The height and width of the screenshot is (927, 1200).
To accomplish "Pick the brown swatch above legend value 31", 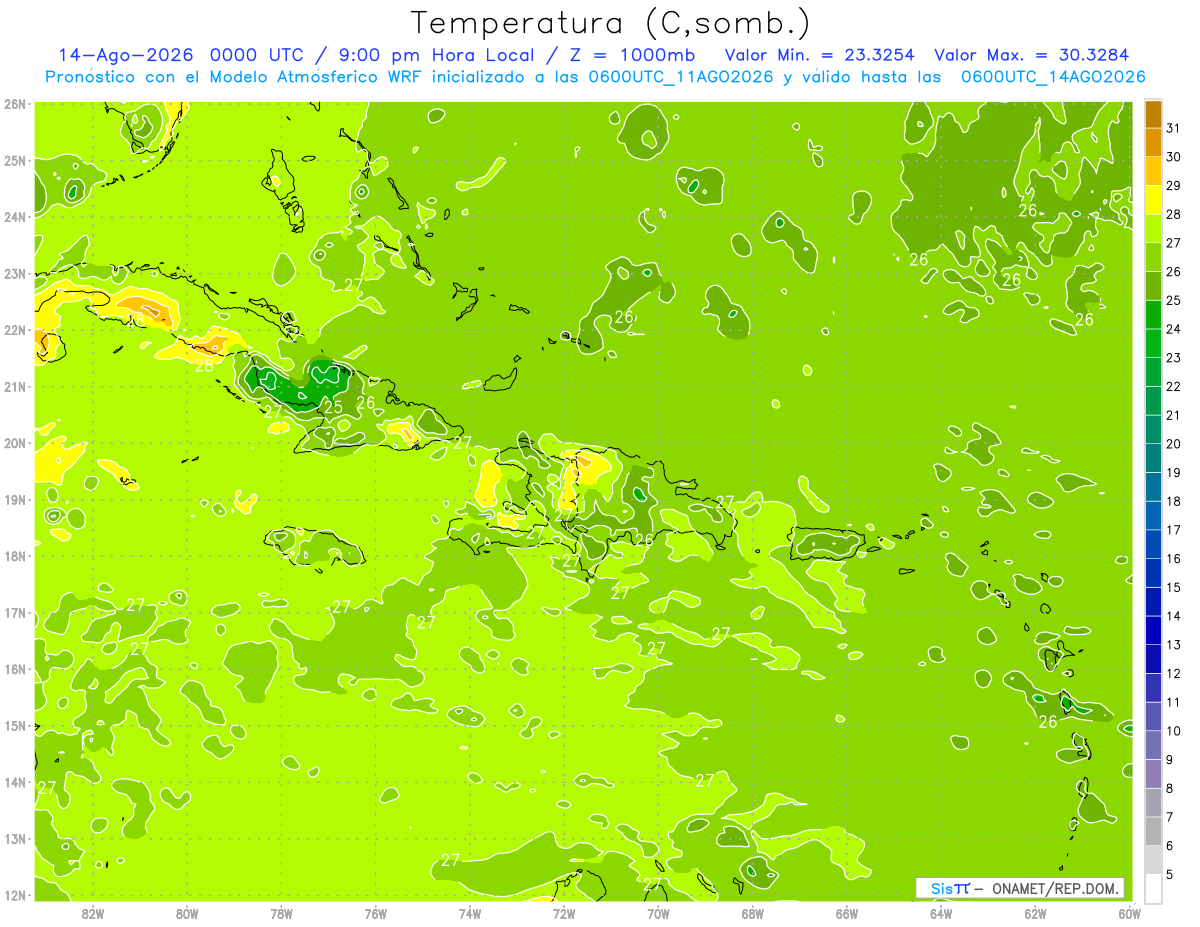I will 1154,114.
